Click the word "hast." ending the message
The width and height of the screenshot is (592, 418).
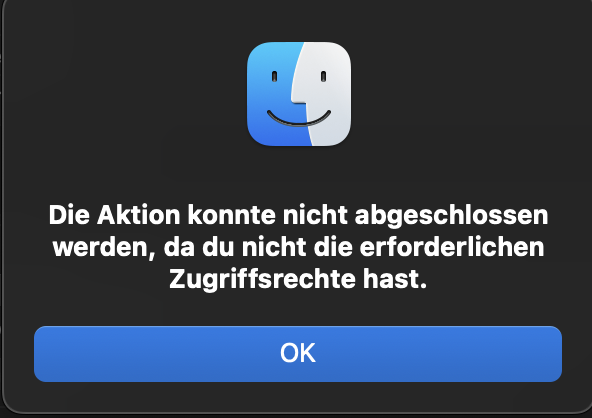click(x=395, y=279)
